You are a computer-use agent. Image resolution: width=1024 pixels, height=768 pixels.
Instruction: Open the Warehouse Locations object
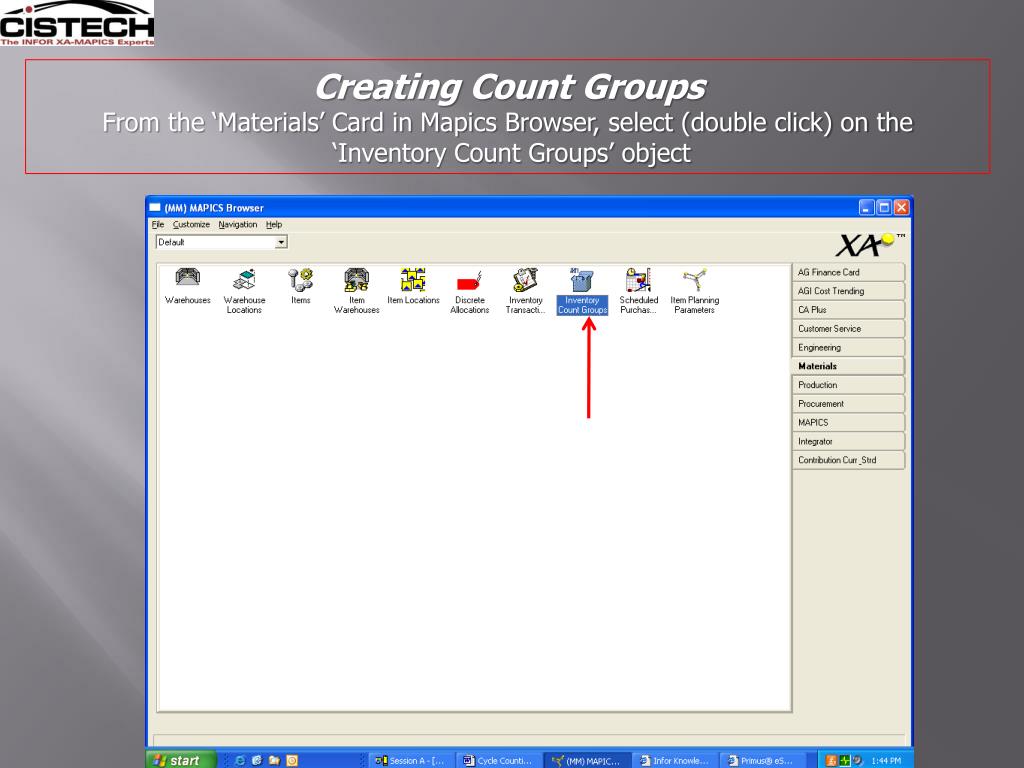244,291
